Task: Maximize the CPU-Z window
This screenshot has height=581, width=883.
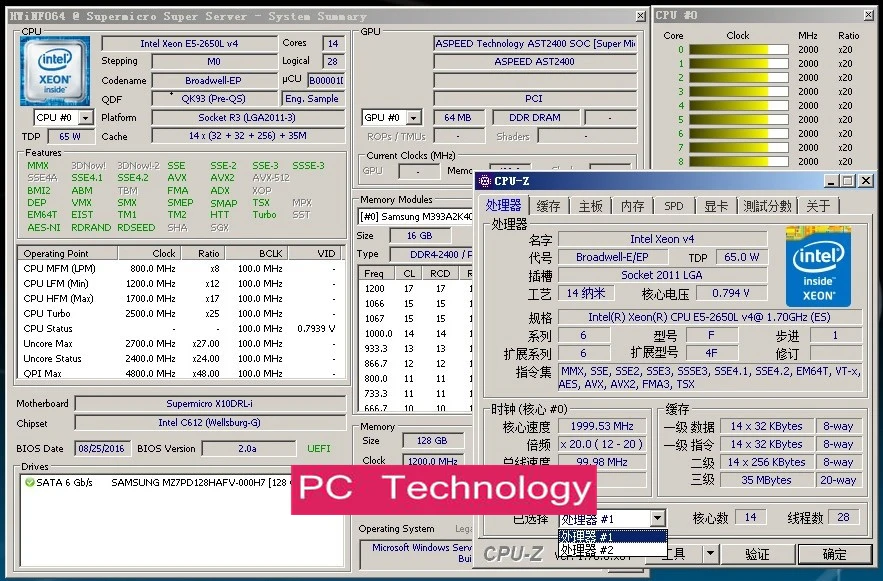Action: click(848, 181)
